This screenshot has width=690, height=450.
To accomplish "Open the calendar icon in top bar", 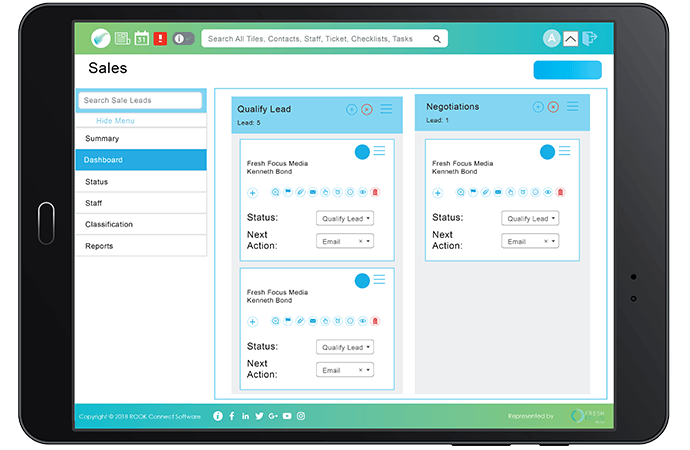I will tap(141, 38).
